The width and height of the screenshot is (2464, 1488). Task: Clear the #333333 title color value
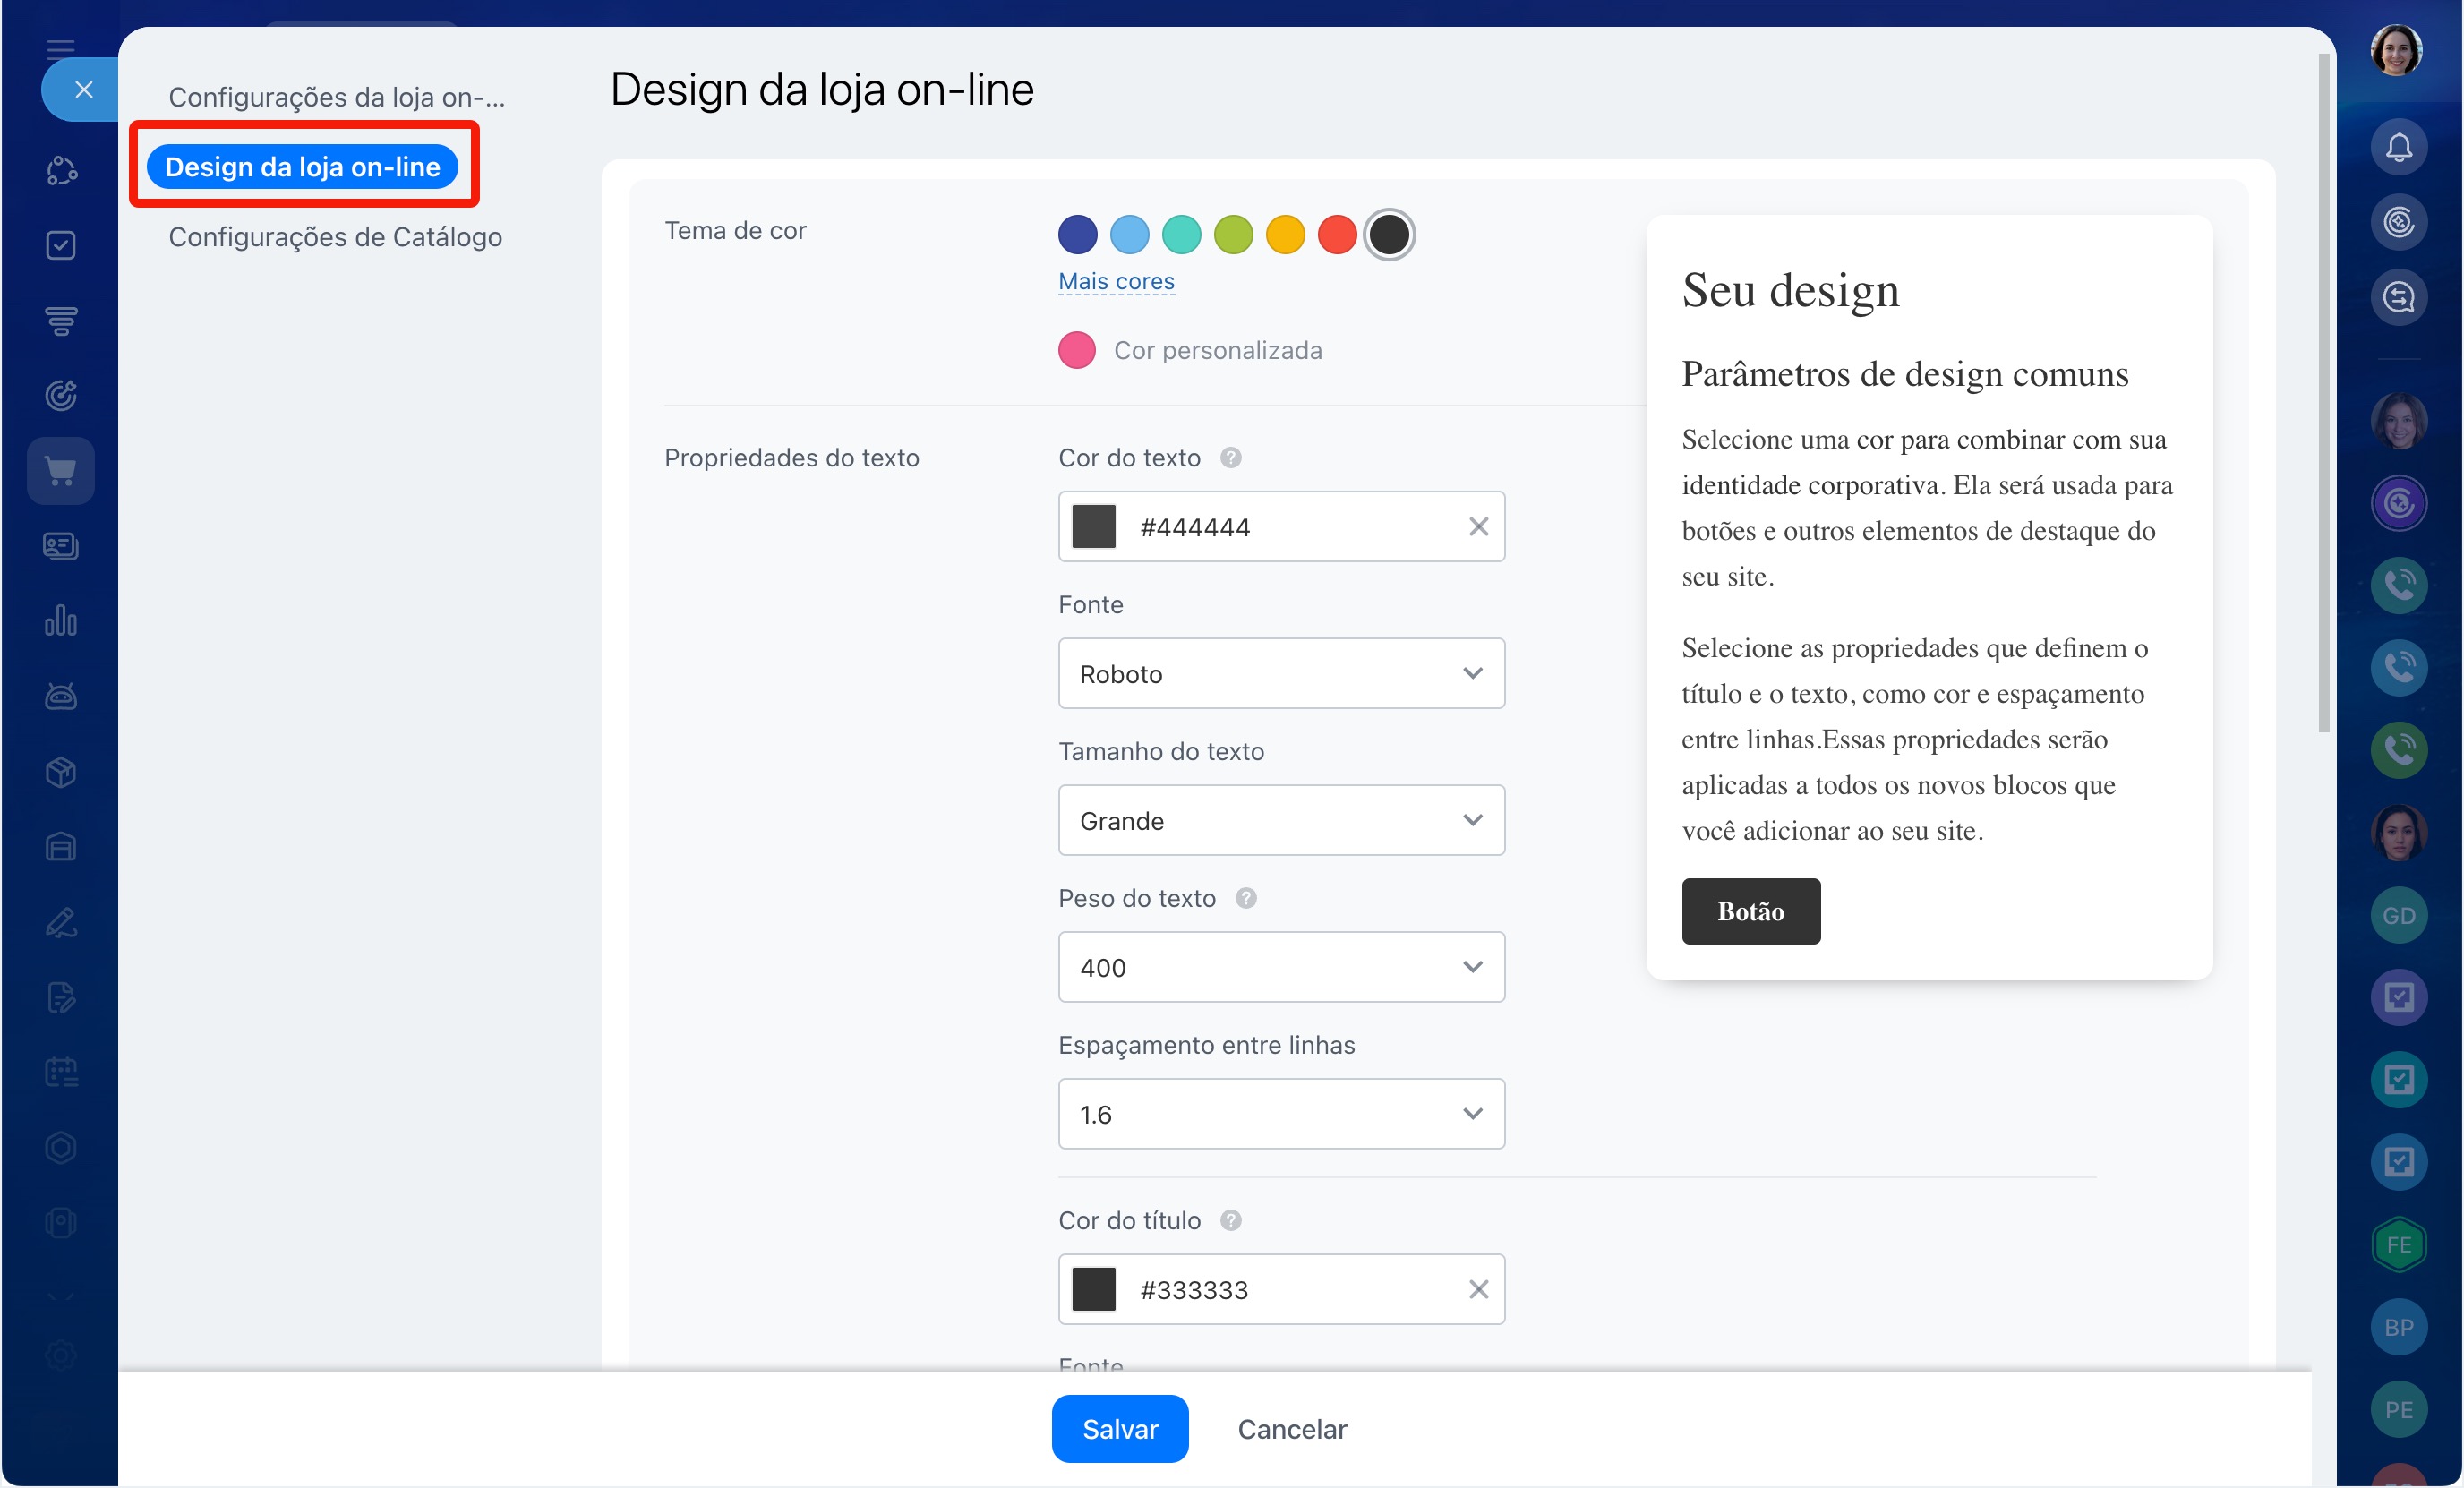(1477, 1290)
